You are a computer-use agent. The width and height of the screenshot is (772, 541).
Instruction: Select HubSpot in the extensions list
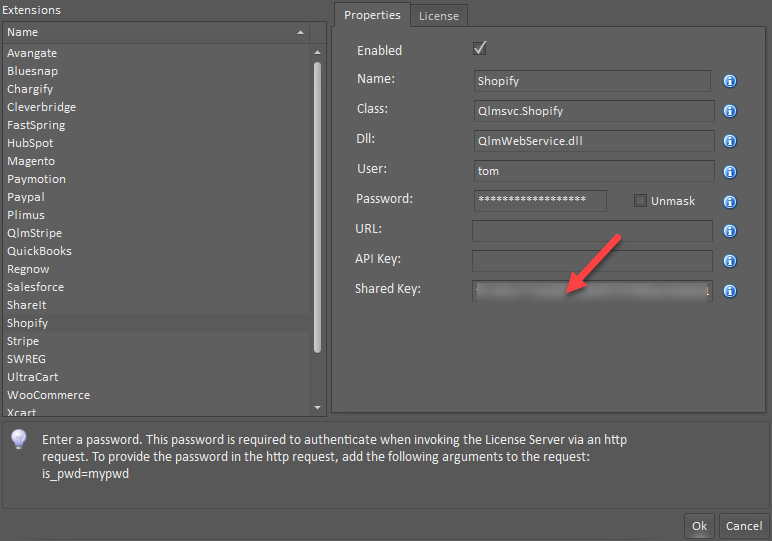pos(156,143)
